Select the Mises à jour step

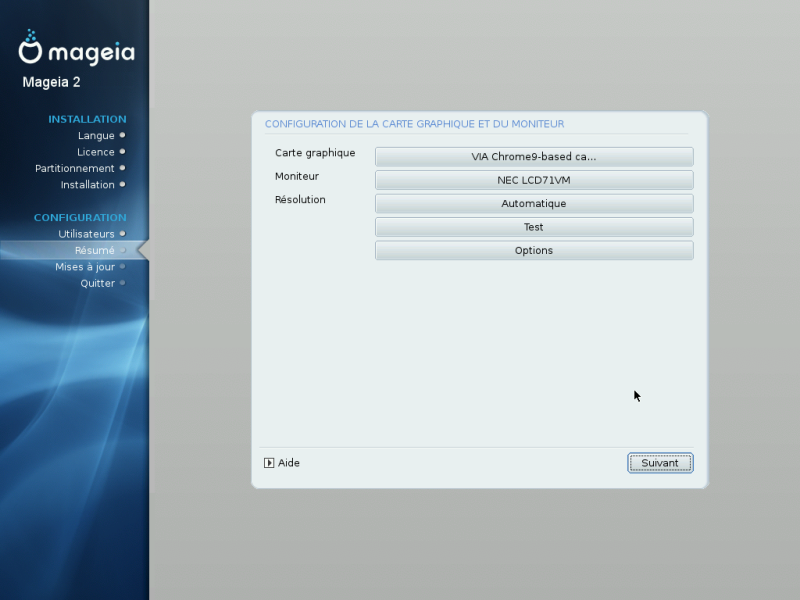point(85,267)
